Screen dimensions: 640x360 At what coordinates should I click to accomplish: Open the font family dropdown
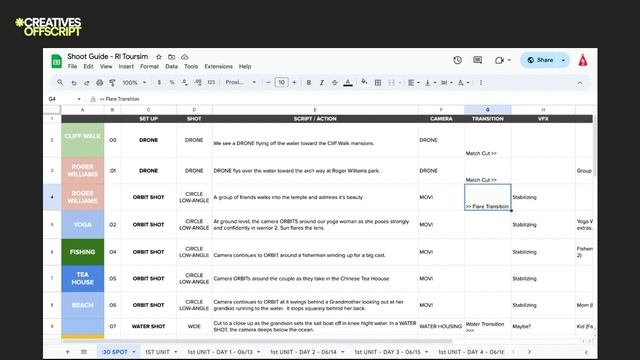(240, 82)
